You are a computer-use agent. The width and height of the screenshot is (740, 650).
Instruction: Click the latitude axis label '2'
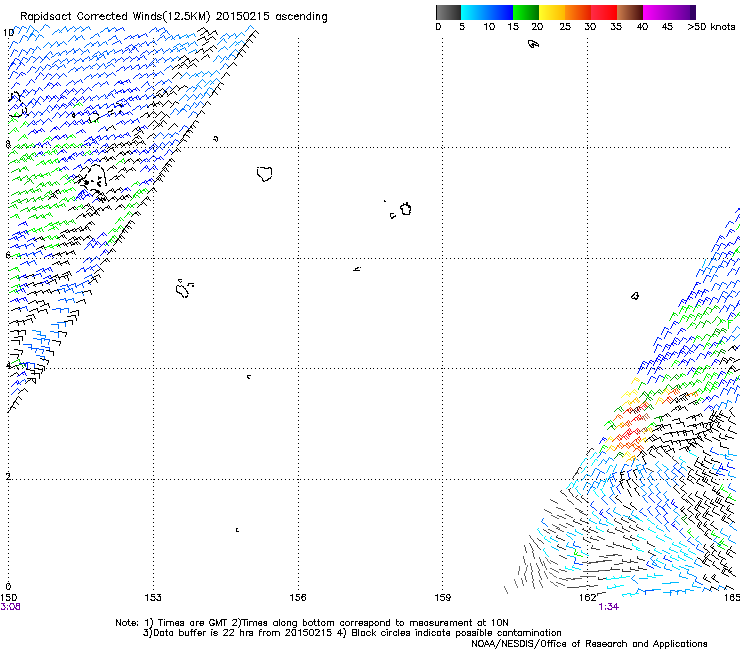8,476
